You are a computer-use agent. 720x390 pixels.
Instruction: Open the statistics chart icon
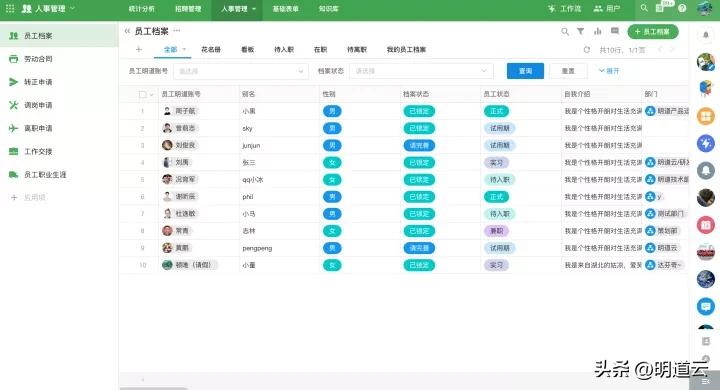(597, 31)
